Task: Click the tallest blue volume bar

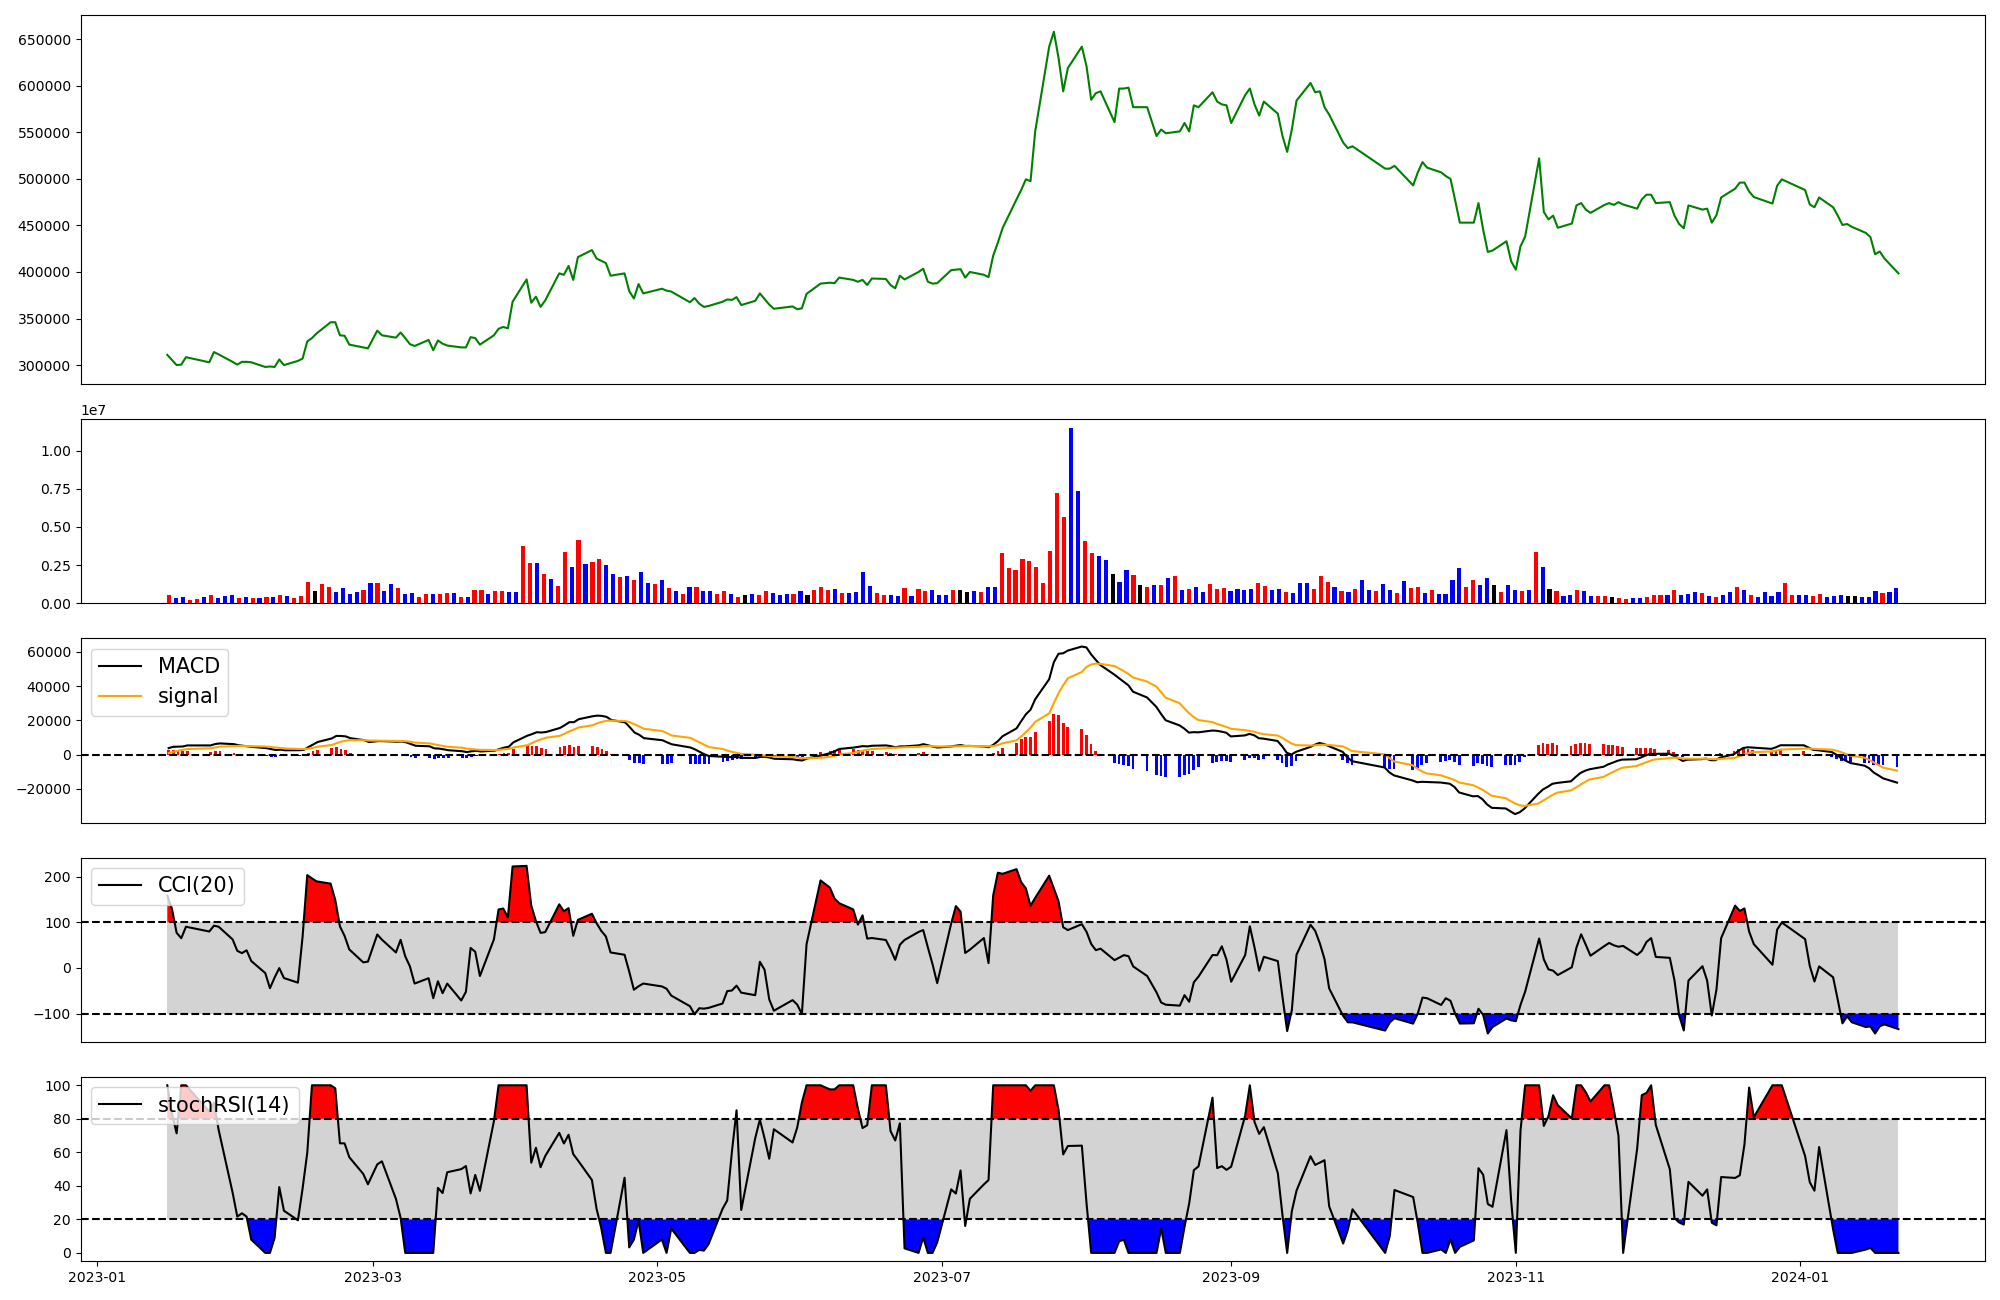Action: [1070, 515]
